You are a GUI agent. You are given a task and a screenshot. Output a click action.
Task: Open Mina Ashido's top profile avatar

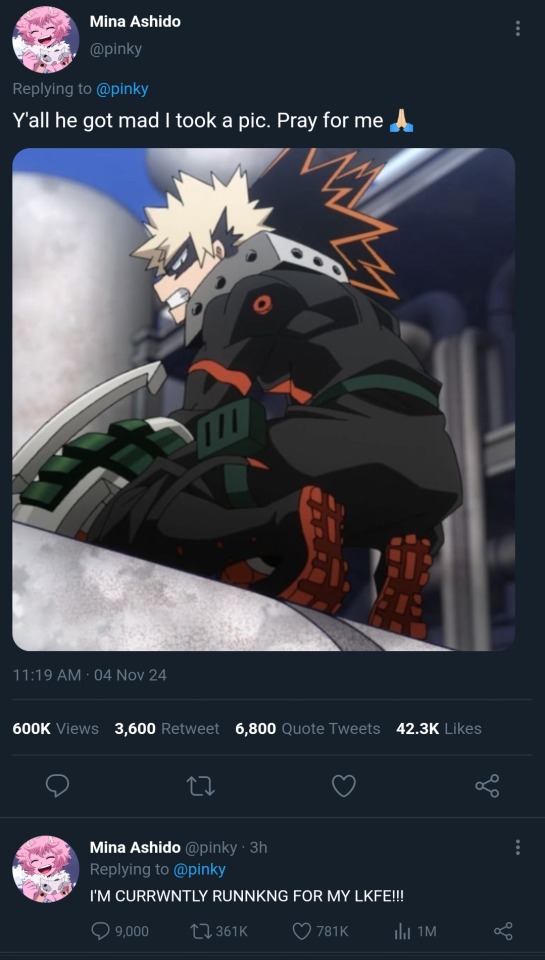click(45, 40)
